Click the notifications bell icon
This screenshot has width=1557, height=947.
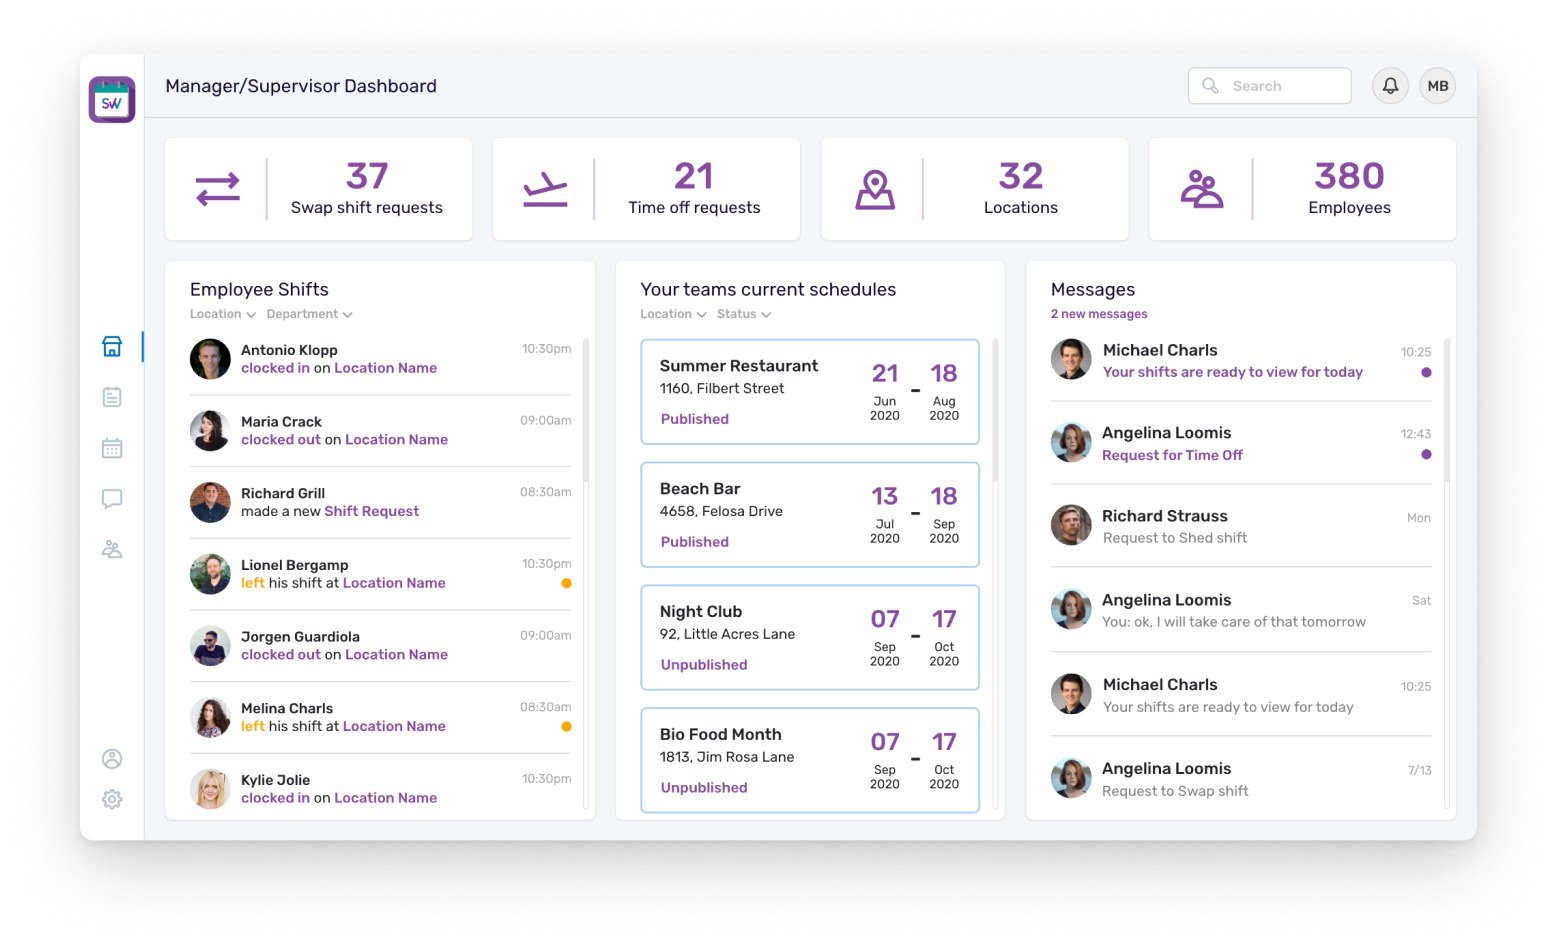(x=1390, y=86)
